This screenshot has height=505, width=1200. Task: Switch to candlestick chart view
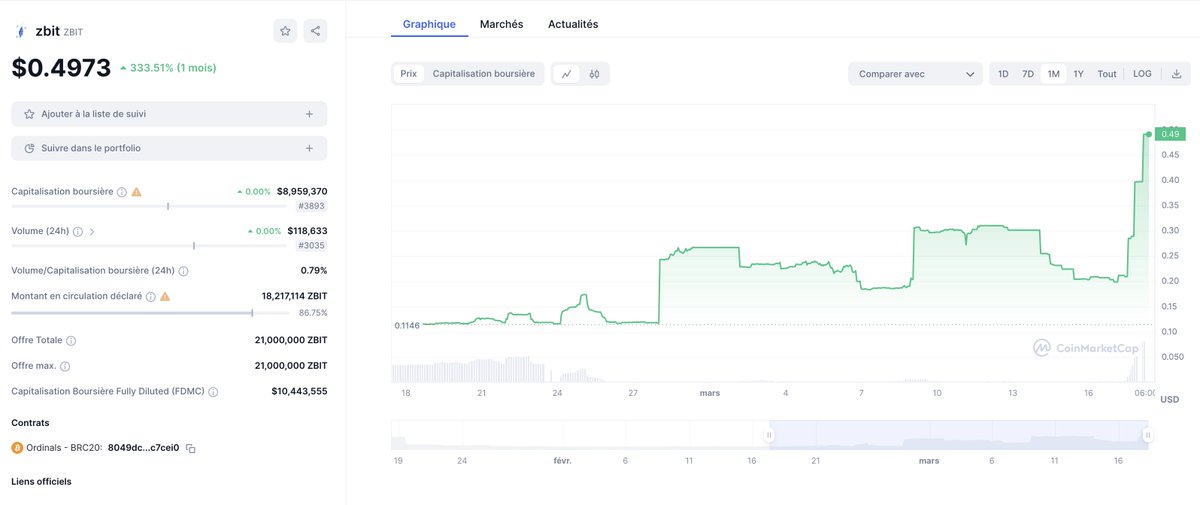coord(594,73)
